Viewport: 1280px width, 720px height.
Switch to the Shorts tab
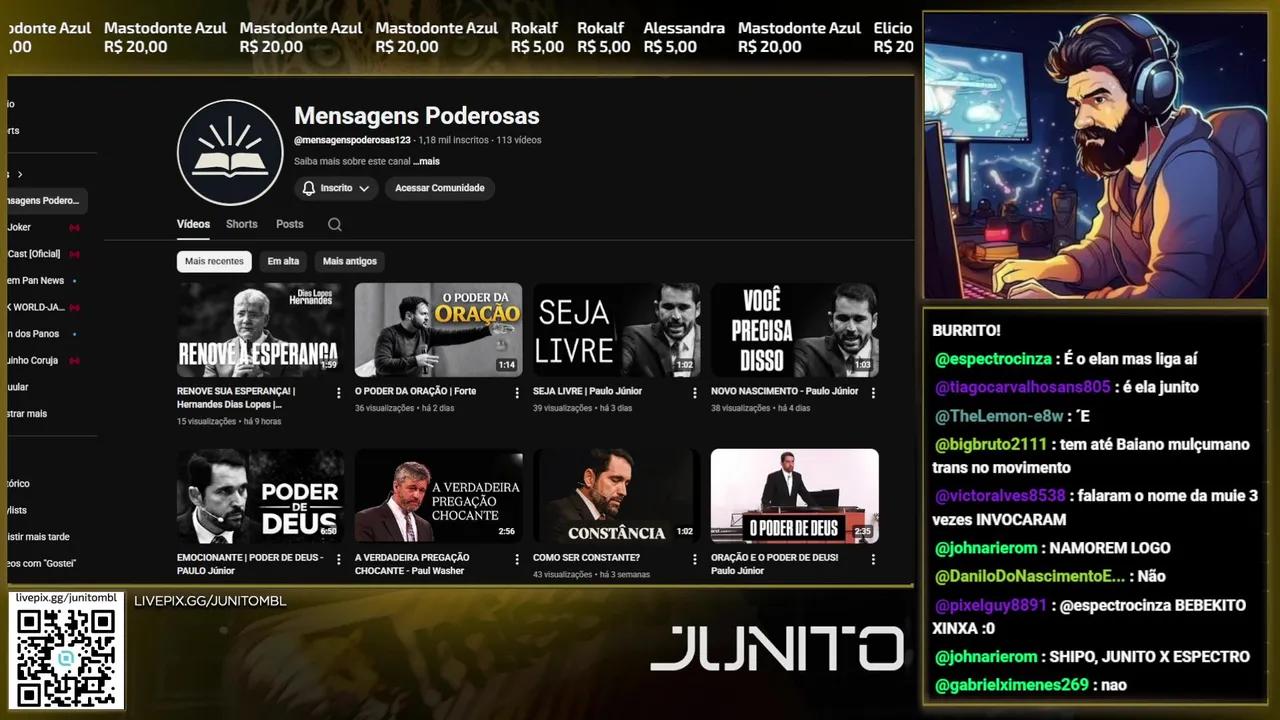(241, 224)
